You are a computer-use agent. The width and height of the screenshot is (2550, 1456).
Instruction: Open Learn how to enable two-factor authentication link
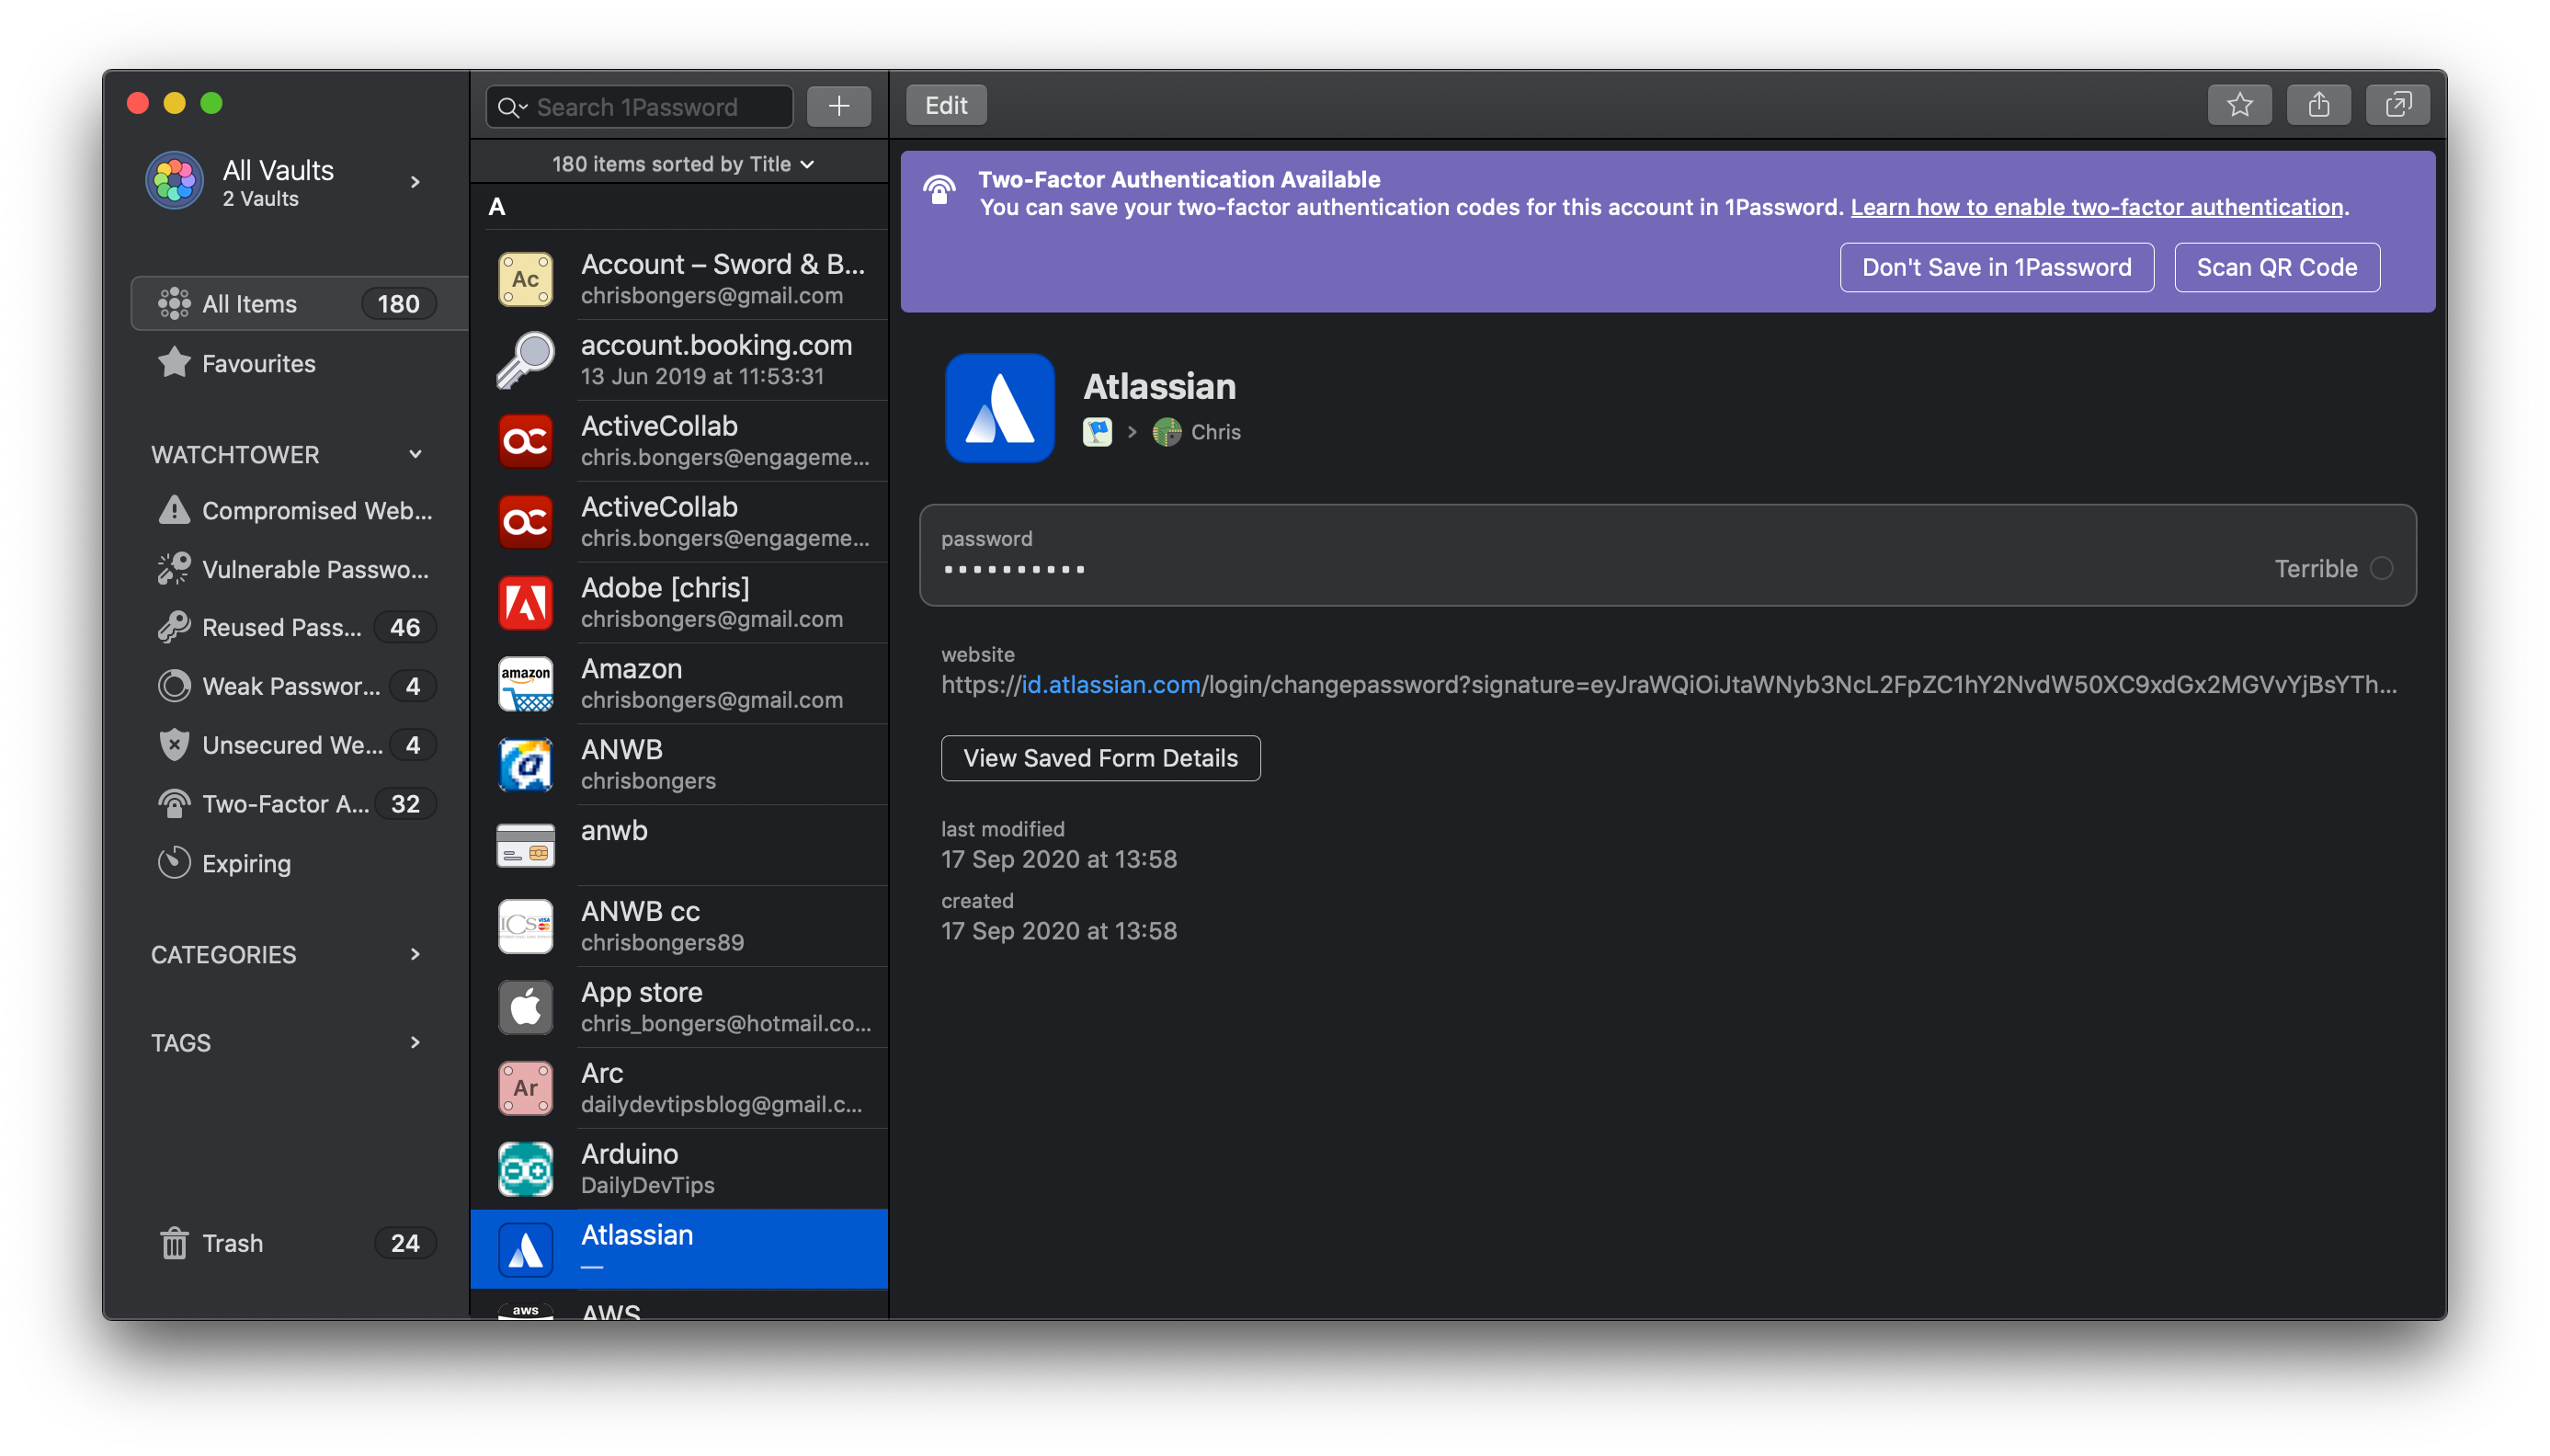pyautogui.click(x=2097, y=207)
